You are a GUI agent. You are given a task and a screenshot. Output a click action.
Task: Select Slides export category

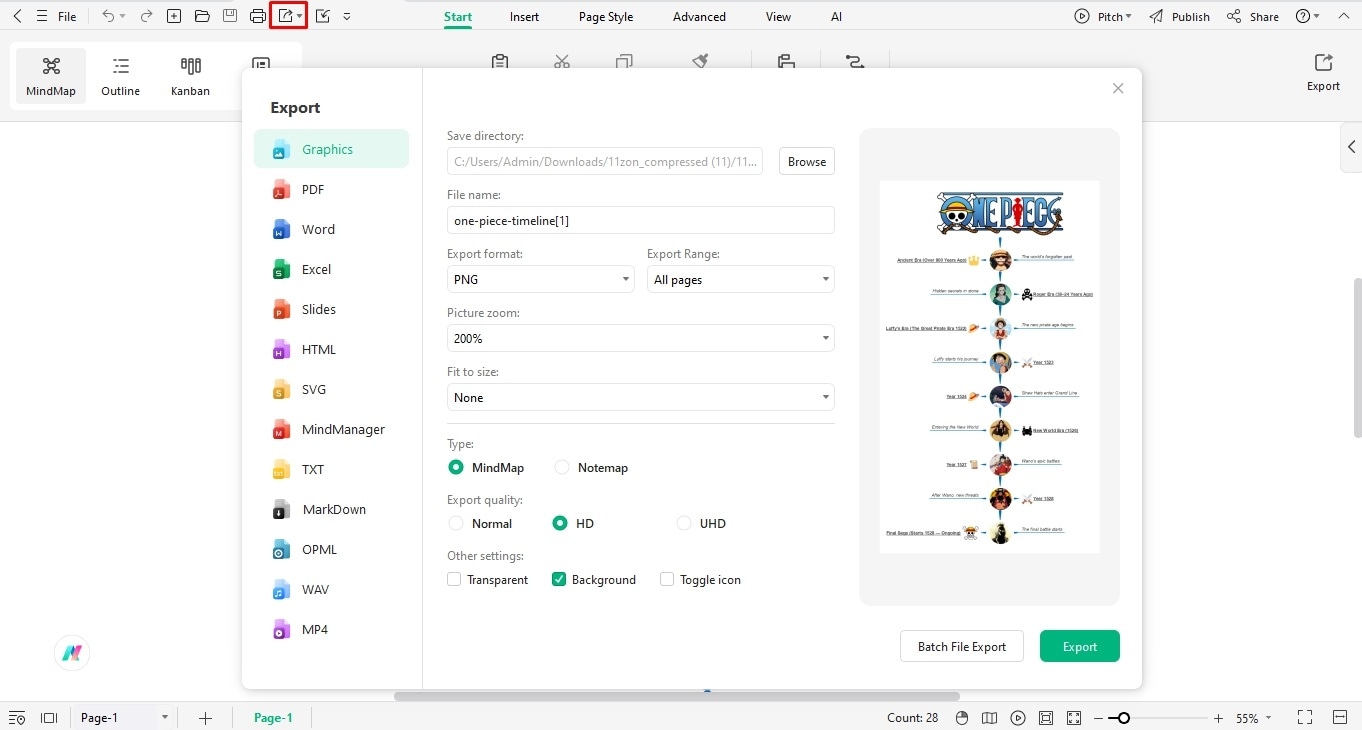[331, 309]
